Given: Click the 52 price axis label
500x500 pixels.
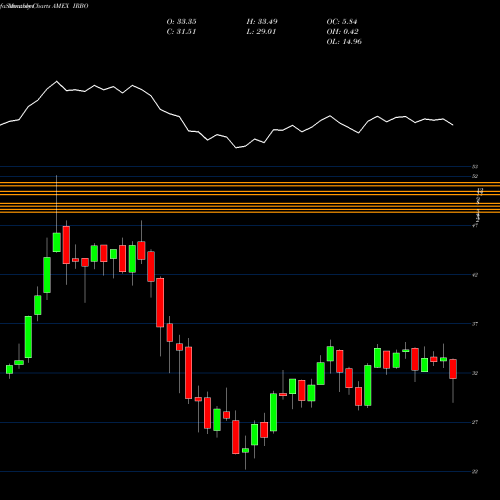Looking at the screenshot, I should coord(475,176).
